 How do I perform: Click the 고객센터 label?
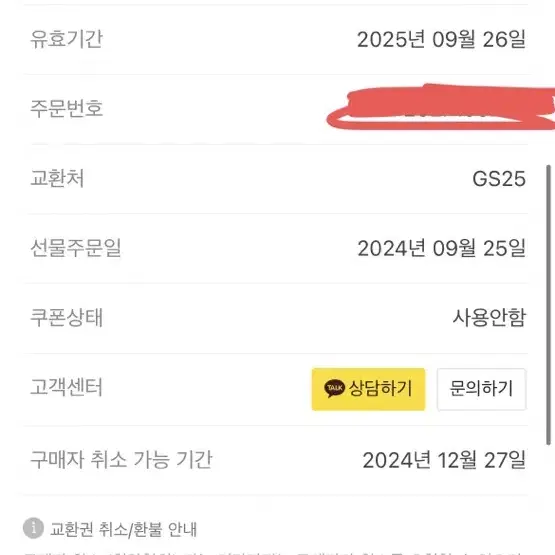coord(67,387)
